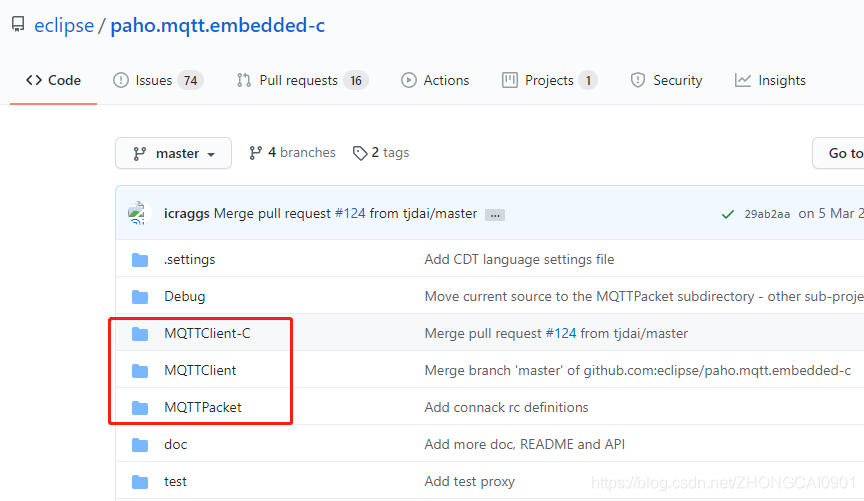Open the commit message 'Merge pull request'
The width and height of the screenshot is (864, 501).
[272, 213]
